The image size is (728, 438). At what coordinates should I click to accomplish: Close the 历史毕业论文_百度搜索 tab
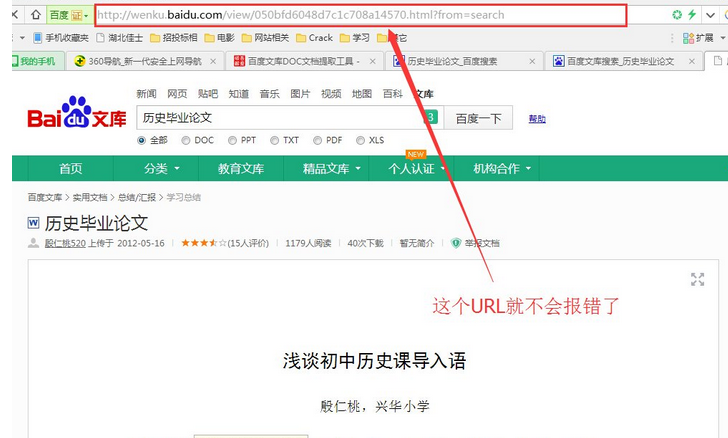533,61
